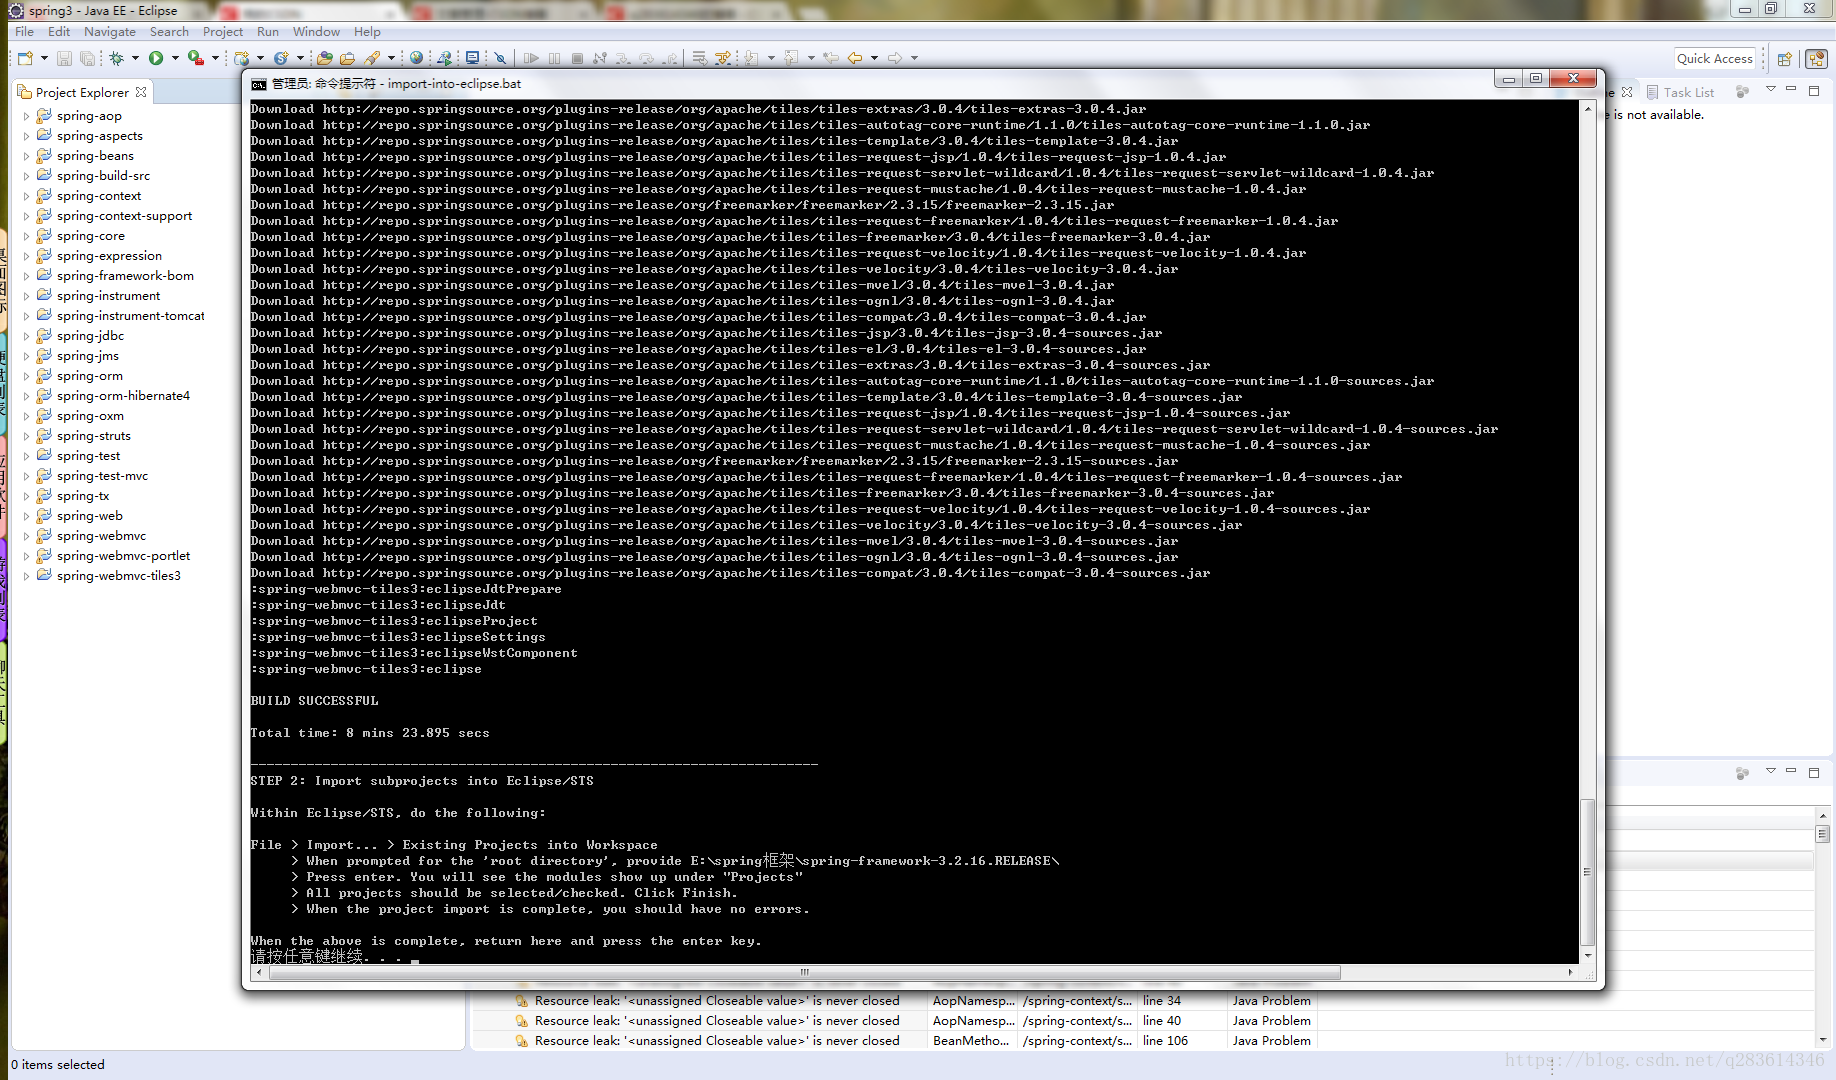Close the Project Explorer view

[141, 91]
